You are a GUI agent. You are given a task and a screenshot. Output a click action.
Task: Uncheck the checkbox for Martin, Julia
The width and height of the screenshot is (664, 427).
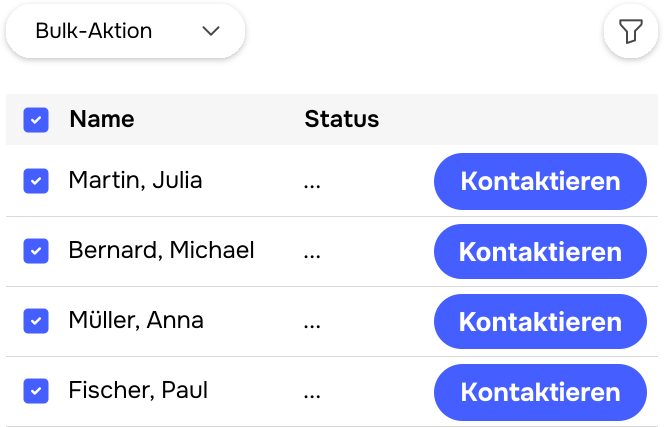(x=36, y=181)
